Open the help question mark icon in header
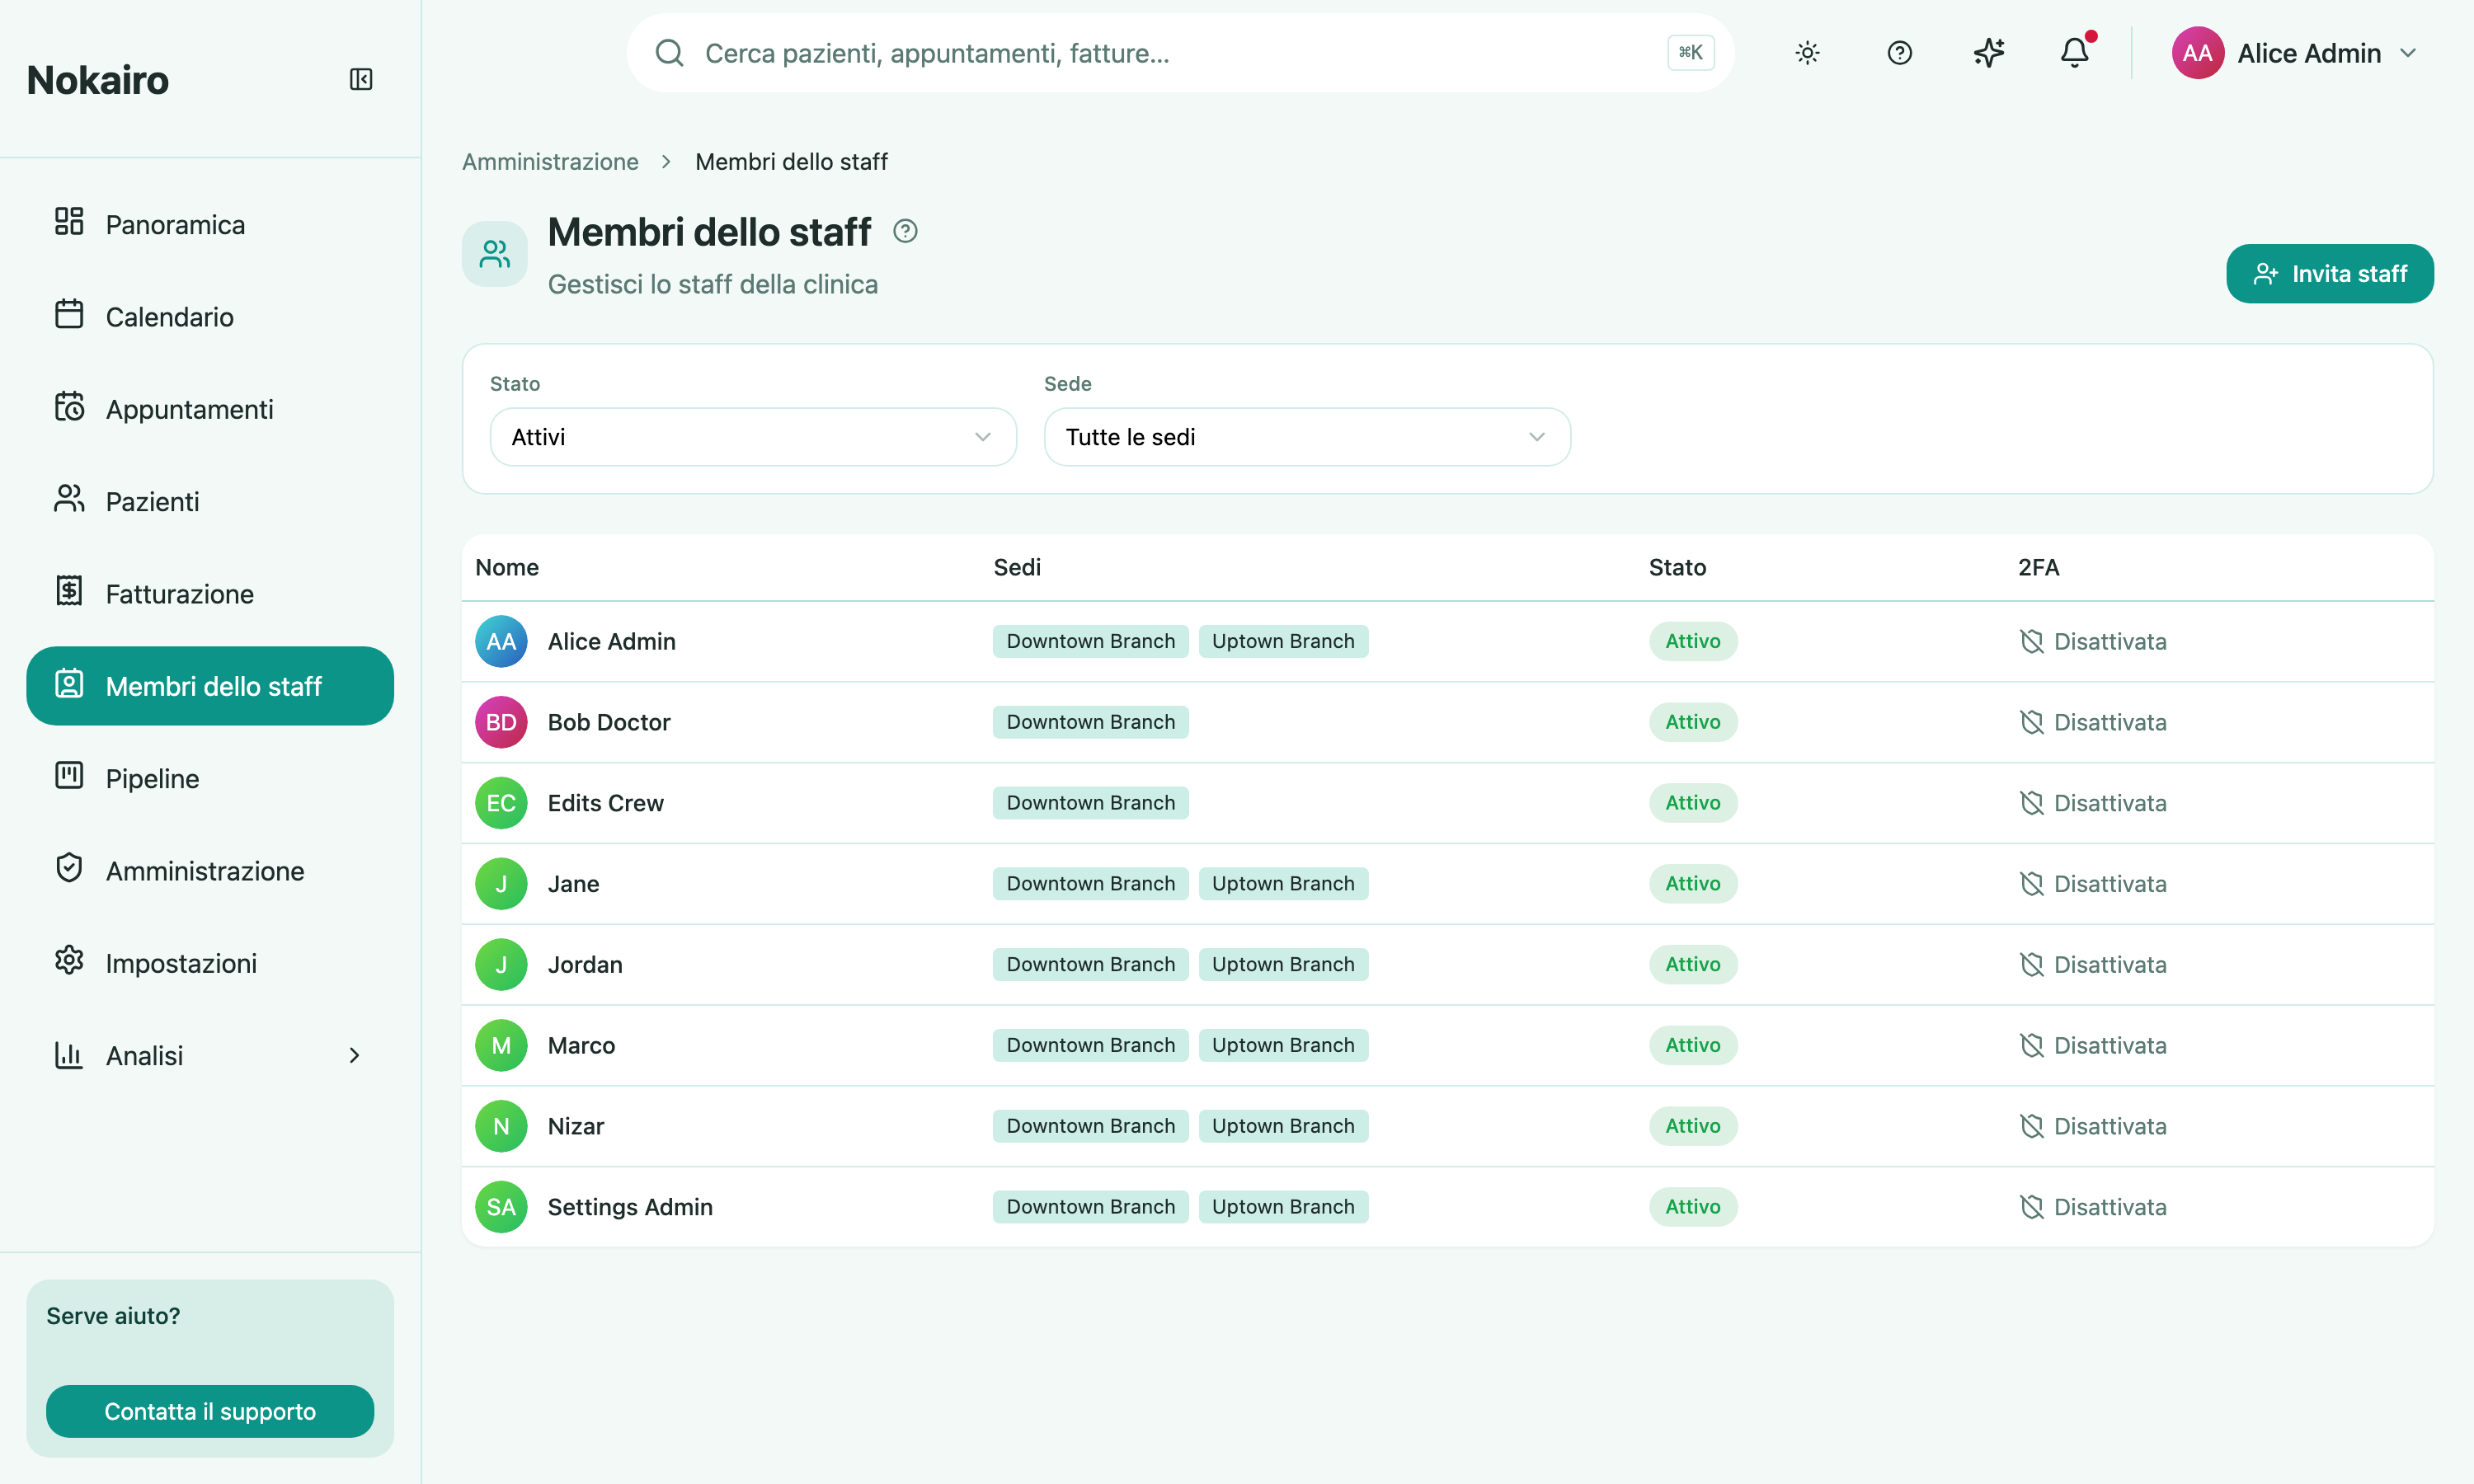 tap(1899, 53)
